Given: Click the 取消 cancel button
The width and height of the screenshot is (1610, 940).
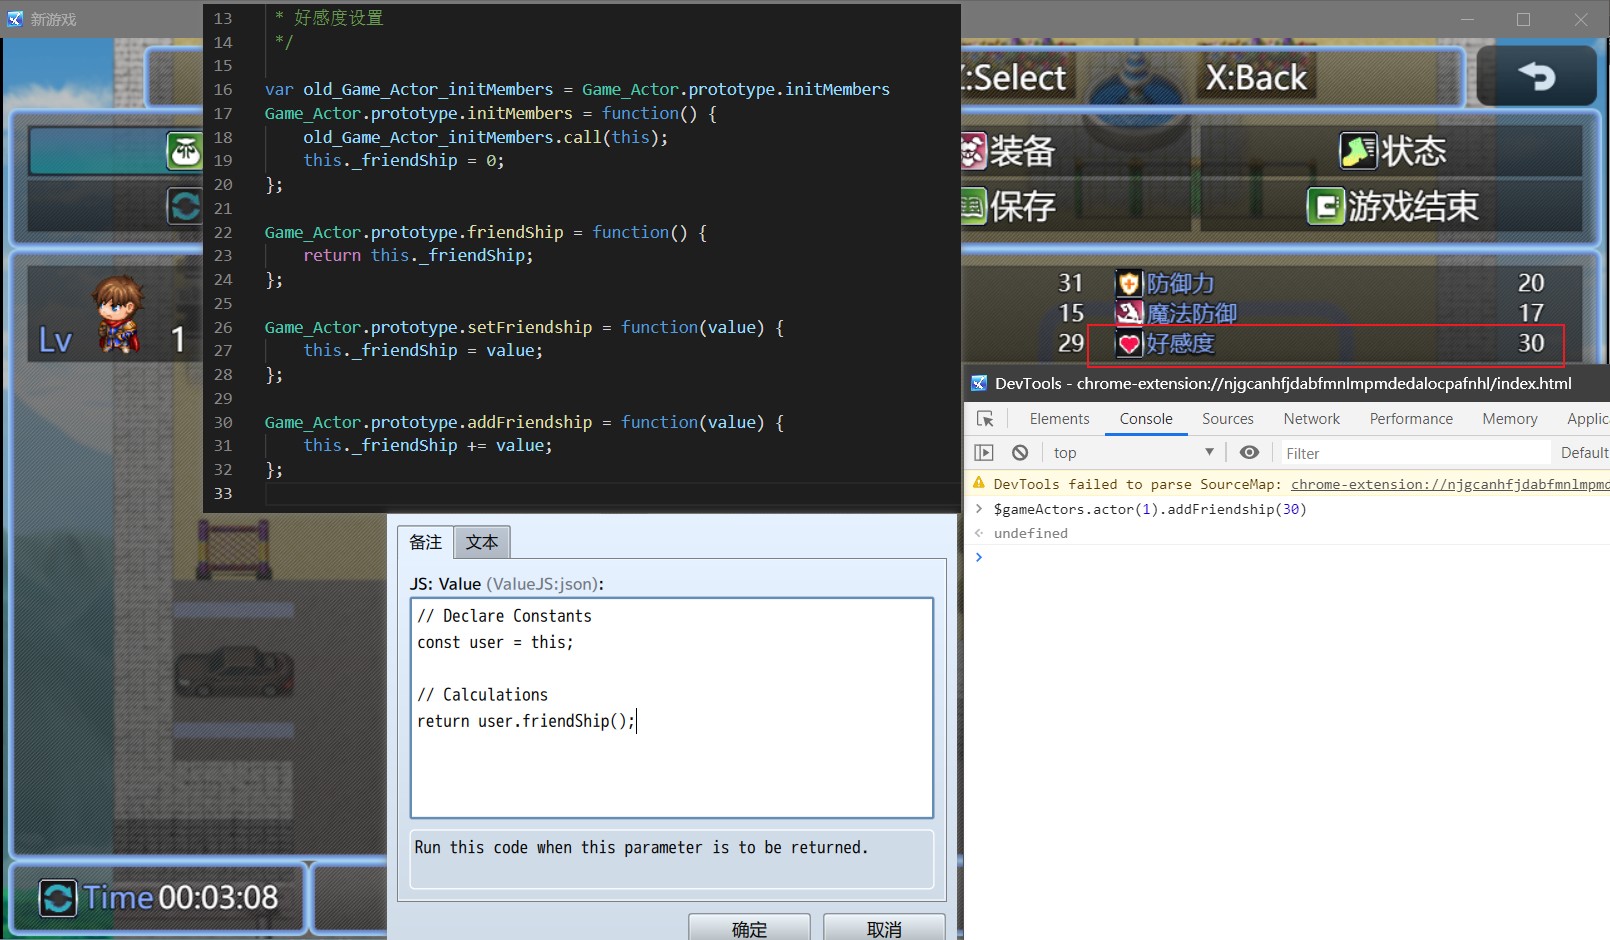Looking at the screenshot, I should click(884, 928).
